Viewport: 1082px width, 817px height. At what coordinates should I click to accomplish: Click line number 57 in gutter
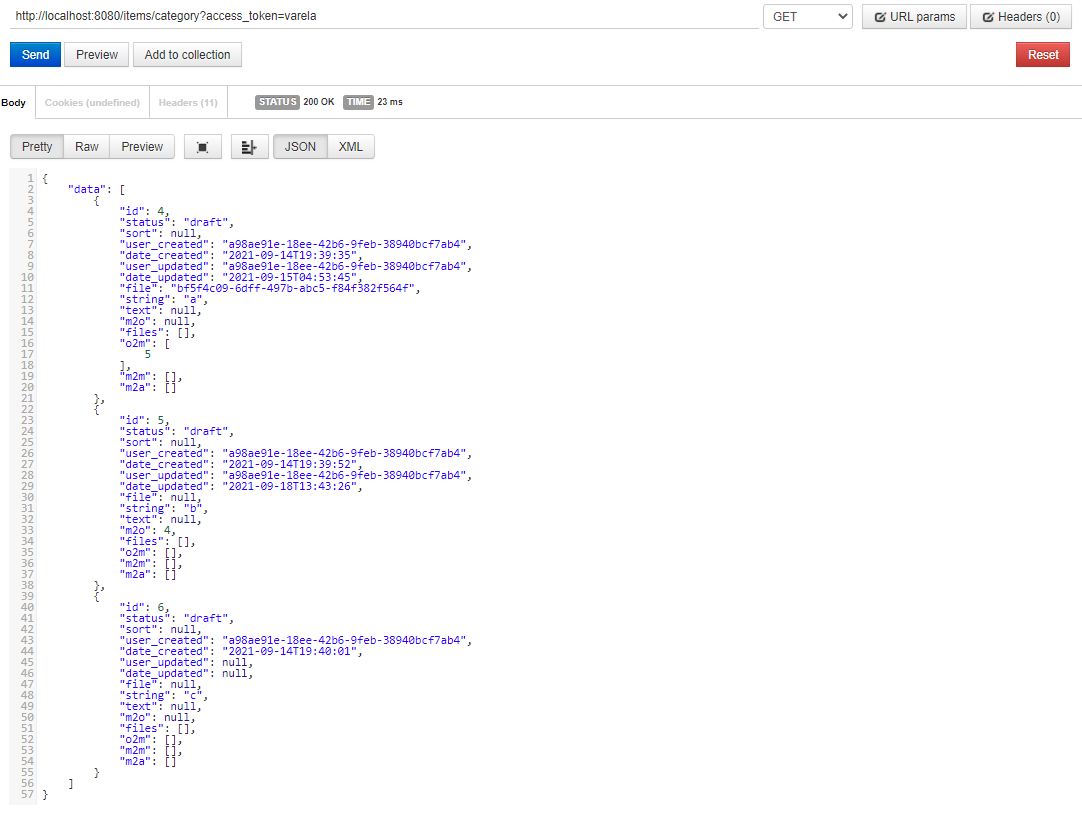pos(27,794)
